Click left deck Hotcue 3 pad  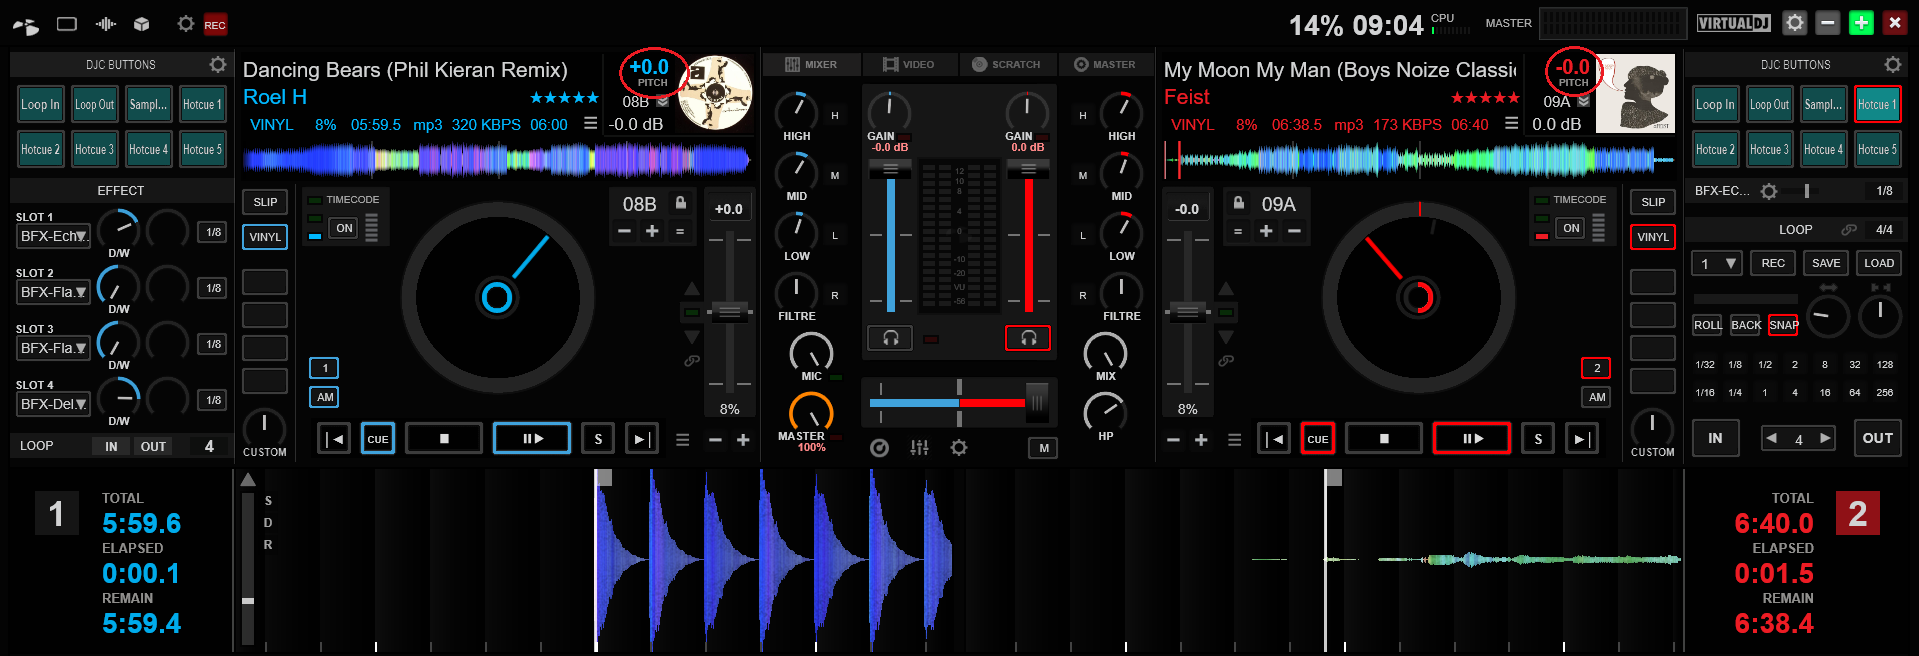(x=94, y=149)
